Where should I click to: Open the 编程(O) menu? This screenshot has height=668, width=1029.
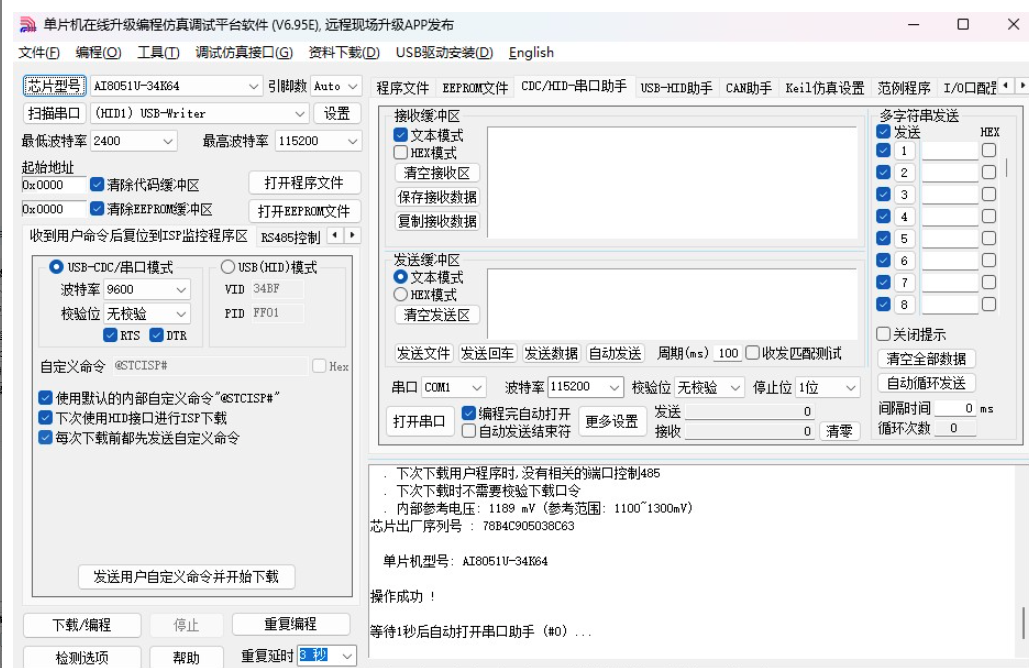pyautogui.click(x=98, y=52)
